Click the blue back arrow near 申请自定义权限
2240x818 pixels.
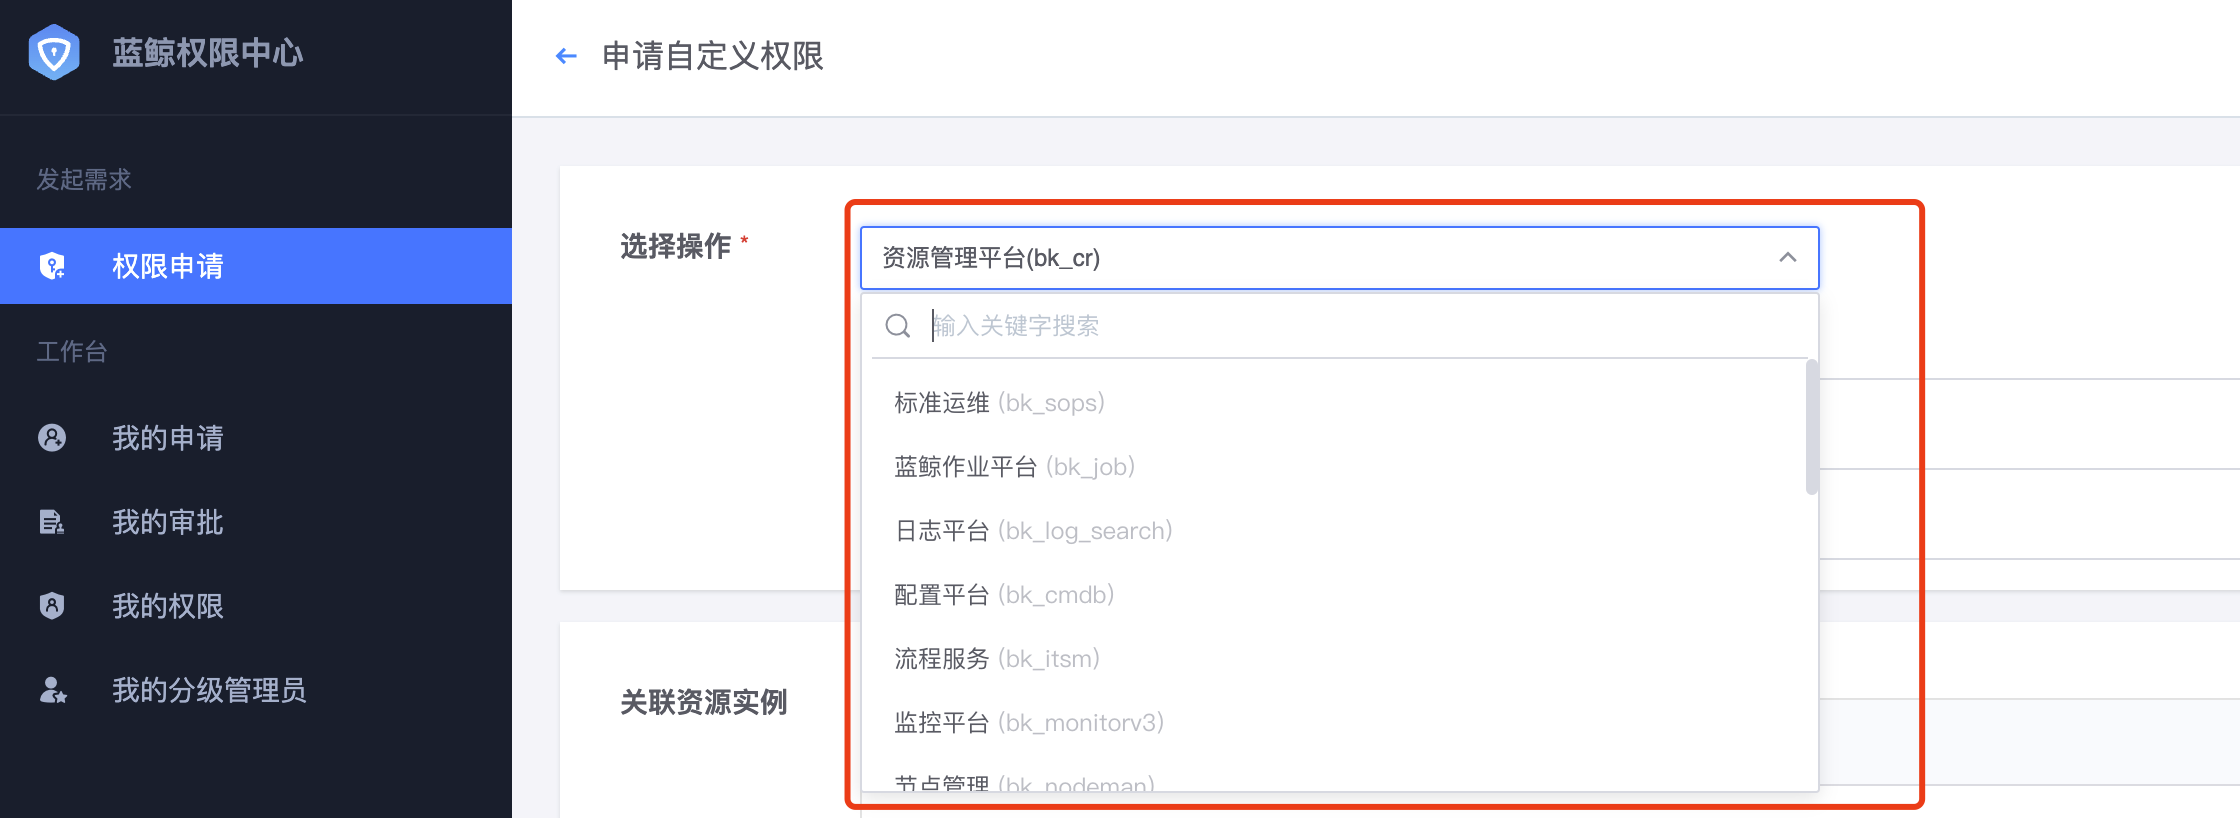coord(566,57)
